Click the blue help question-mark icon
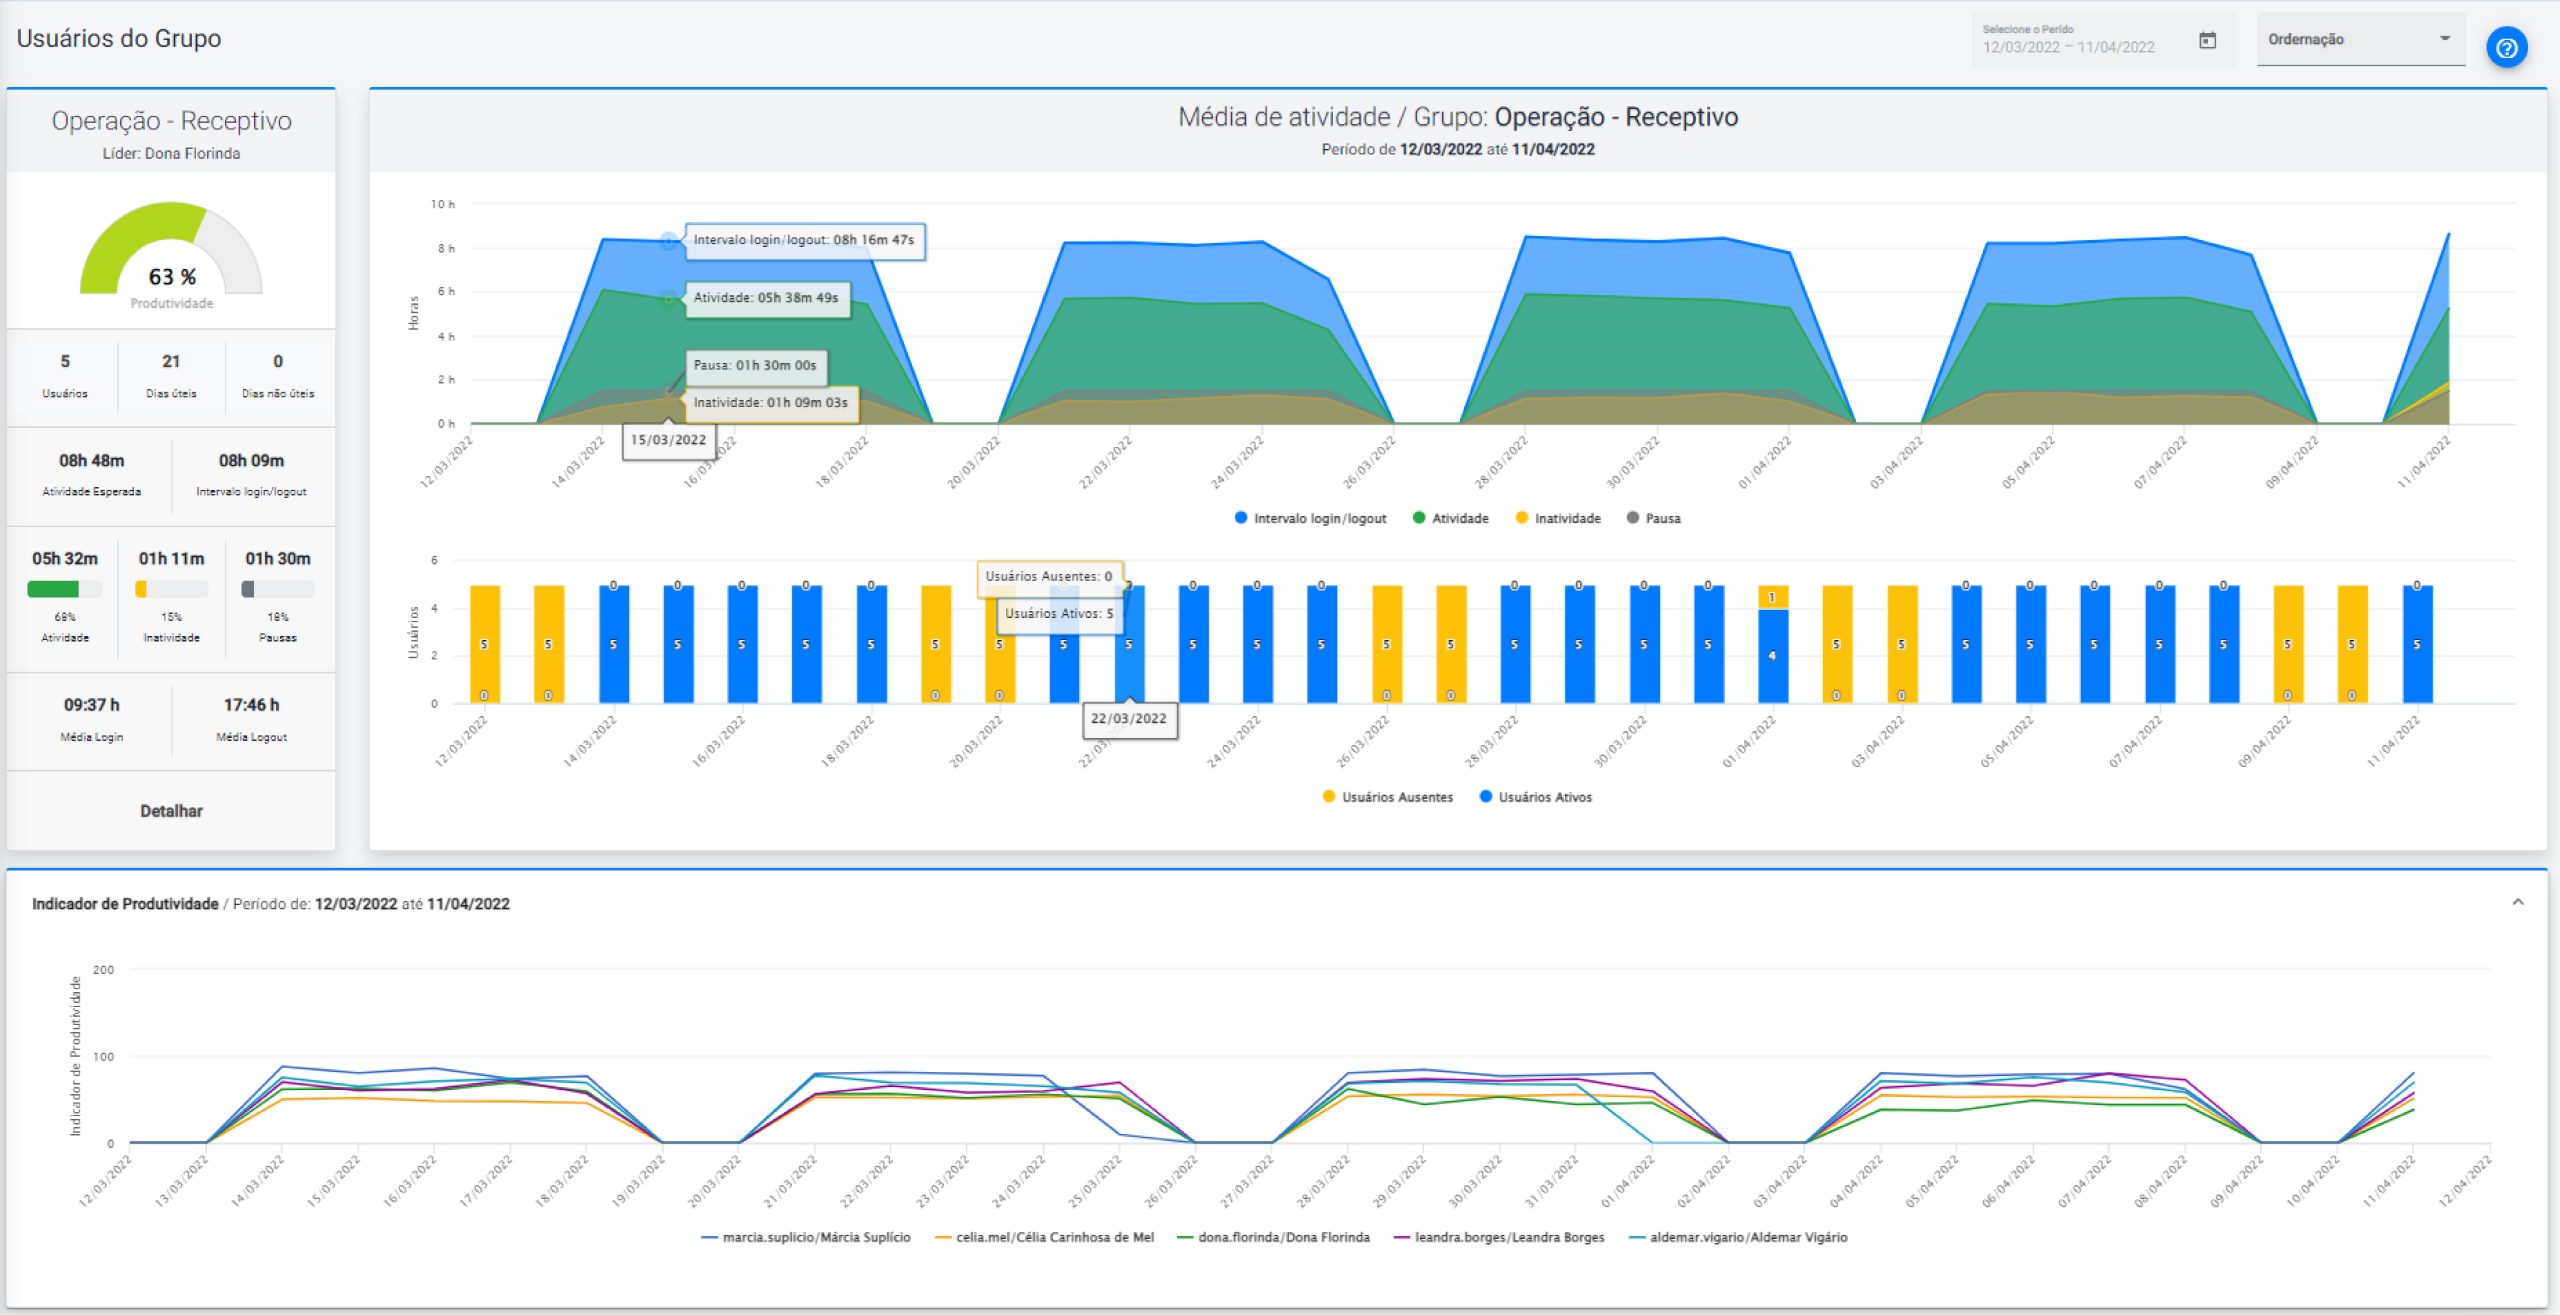2560x1315 pixels. pyautogui.click(x=2506, y=47)
